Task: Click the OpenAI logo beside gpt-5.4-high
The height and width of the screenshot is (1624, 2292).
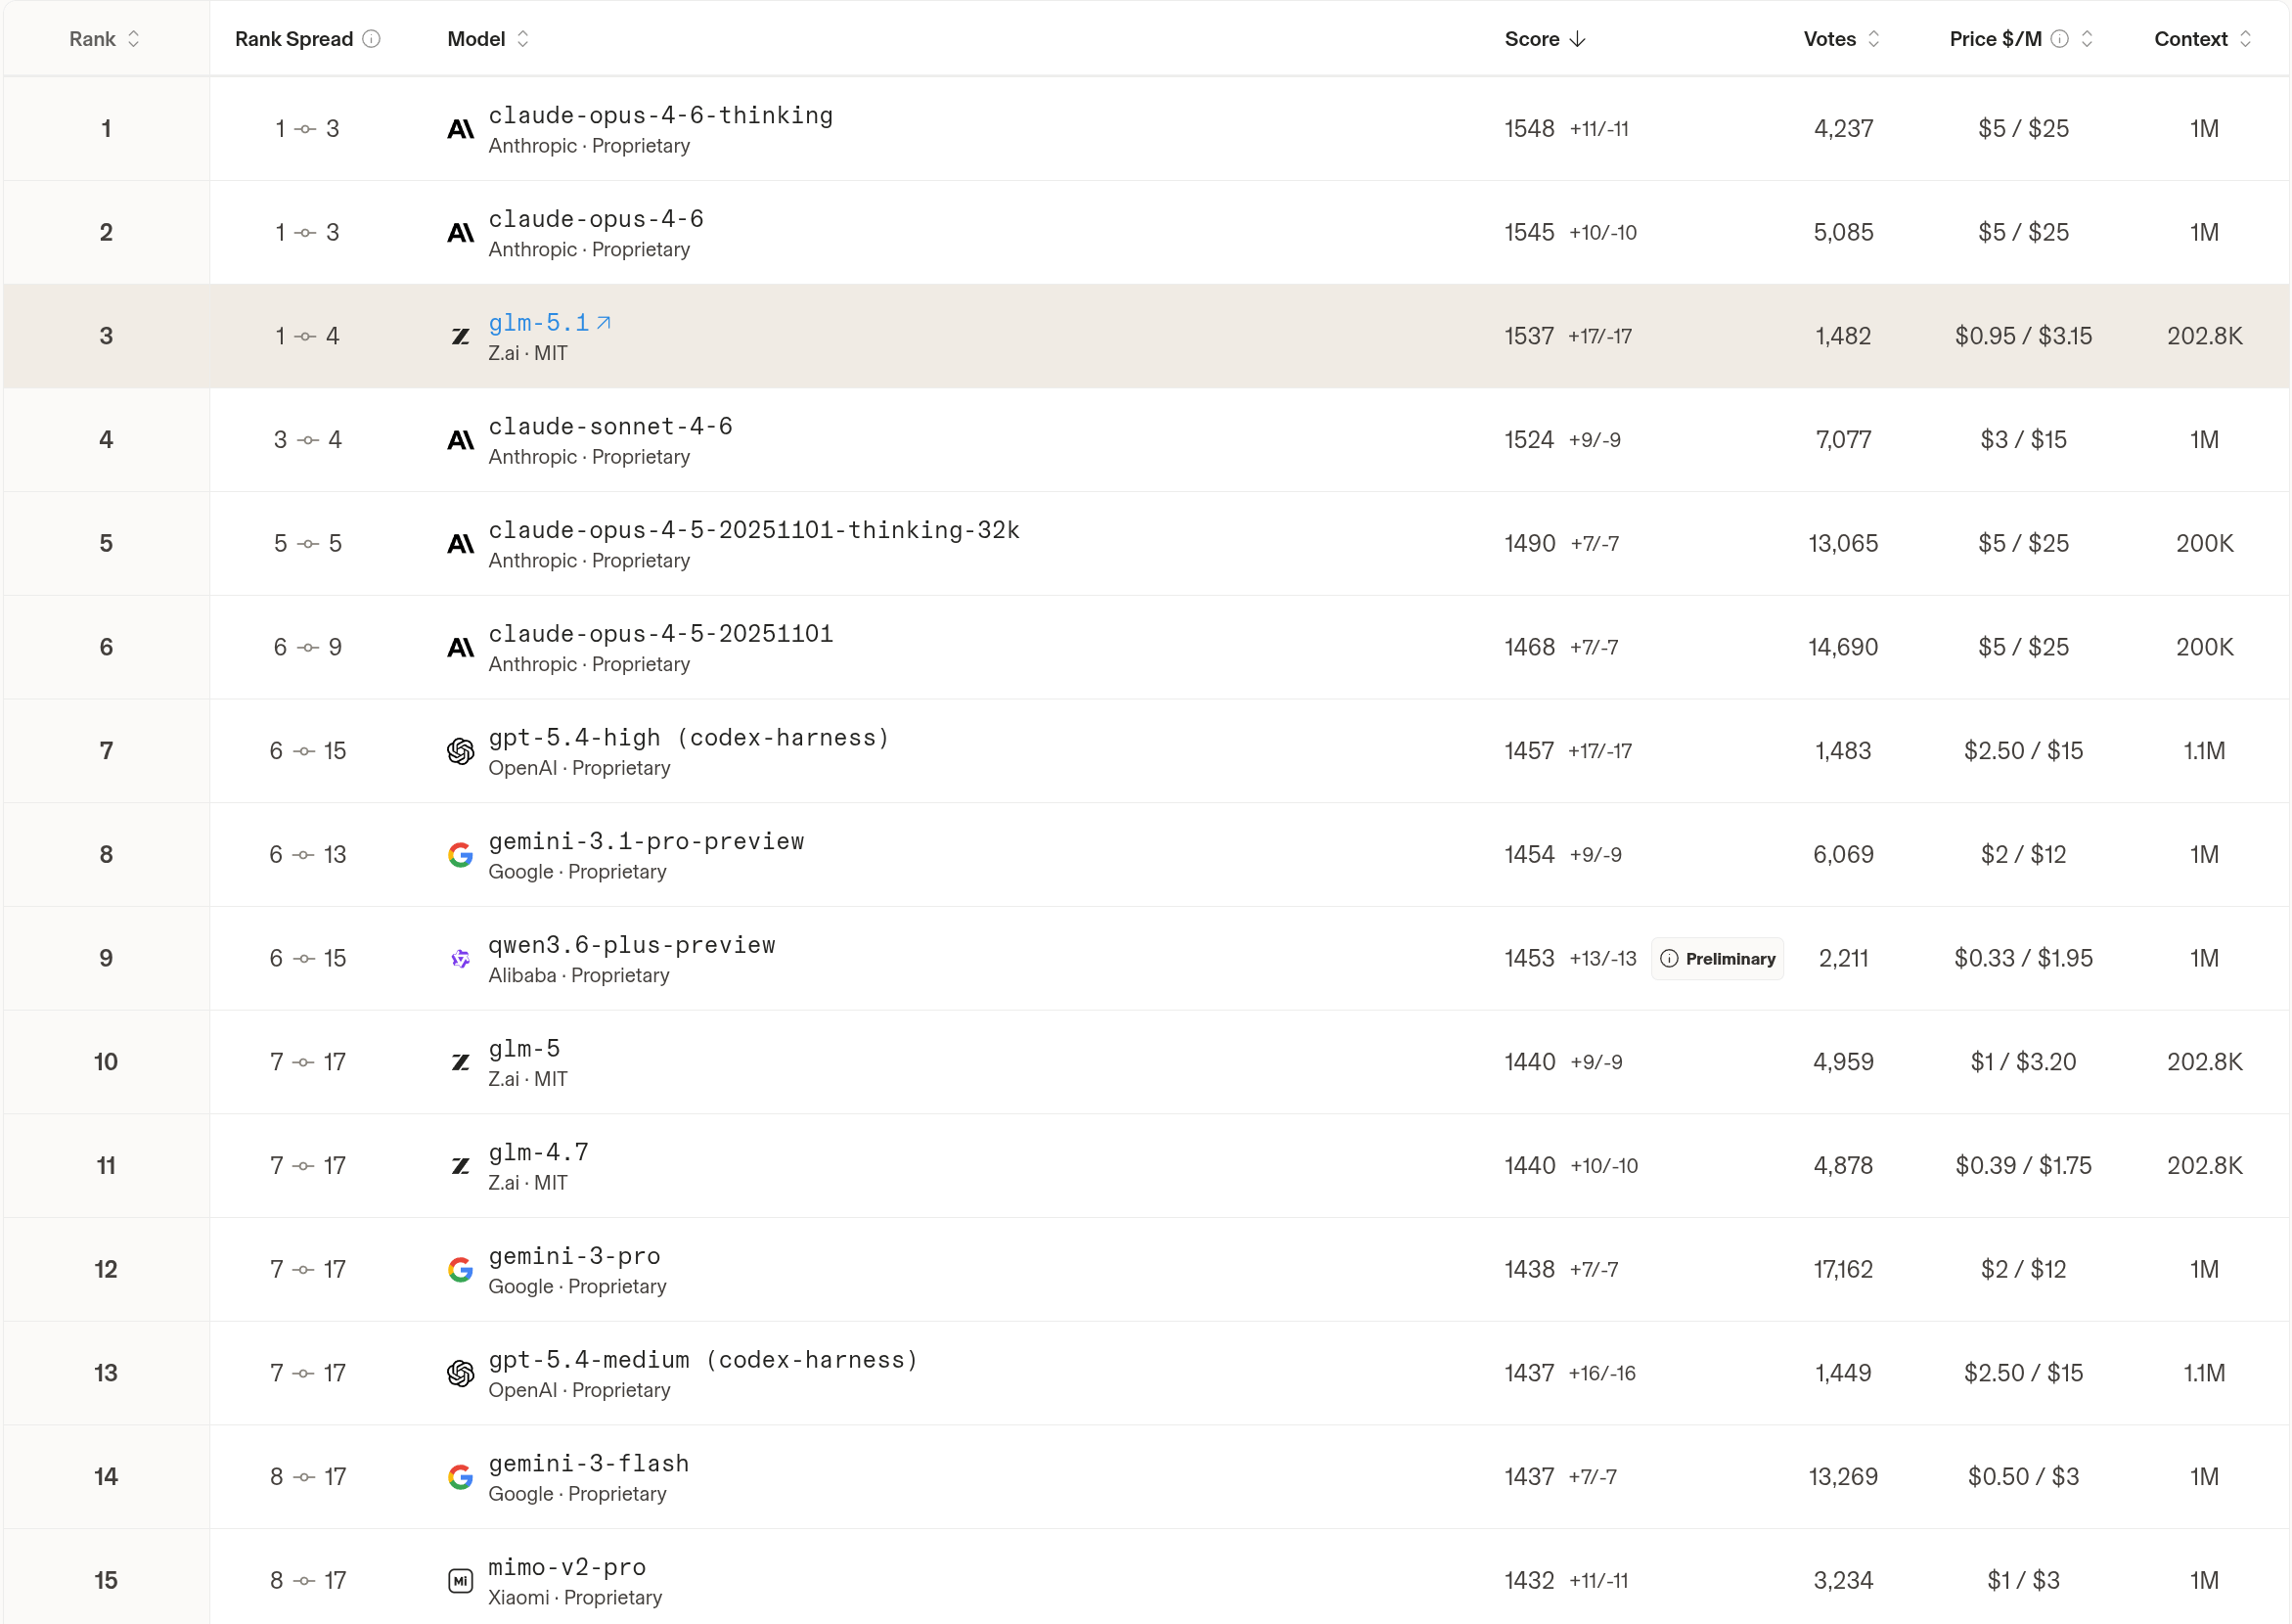Action: click(x=460, y=751)
